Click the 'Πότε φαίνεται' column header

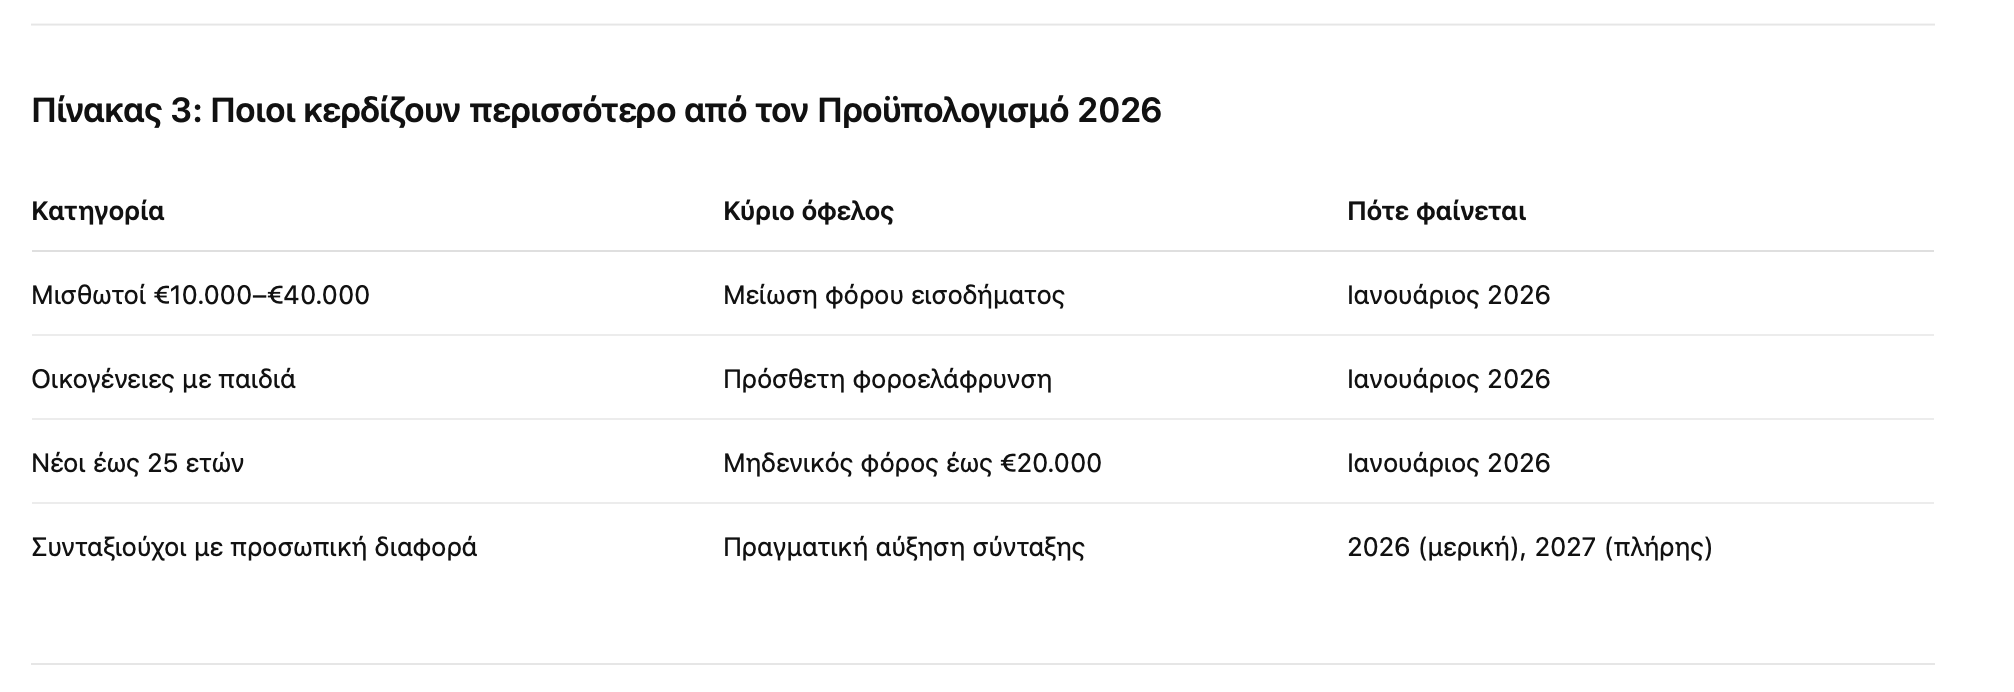[x=1436, y=211]
